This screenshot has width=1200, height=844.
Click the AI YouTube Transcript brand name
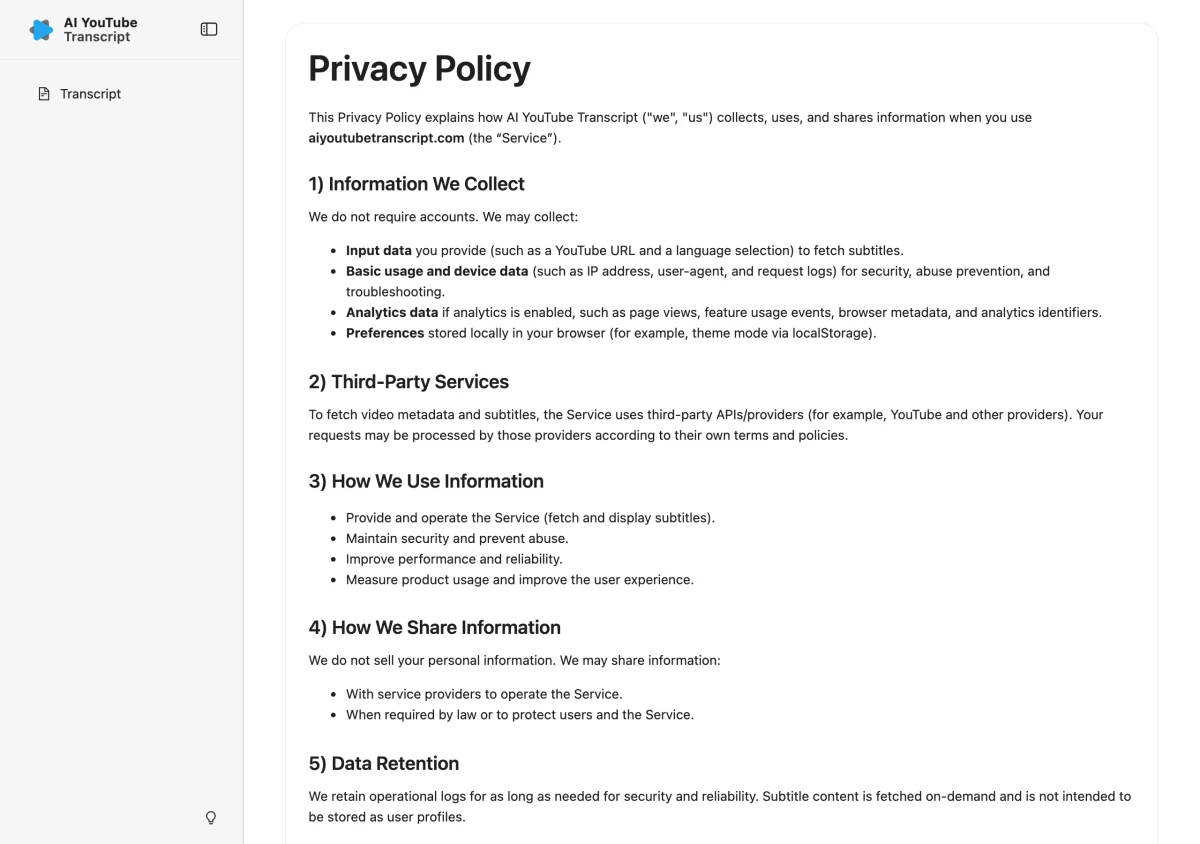click(101, 30)
